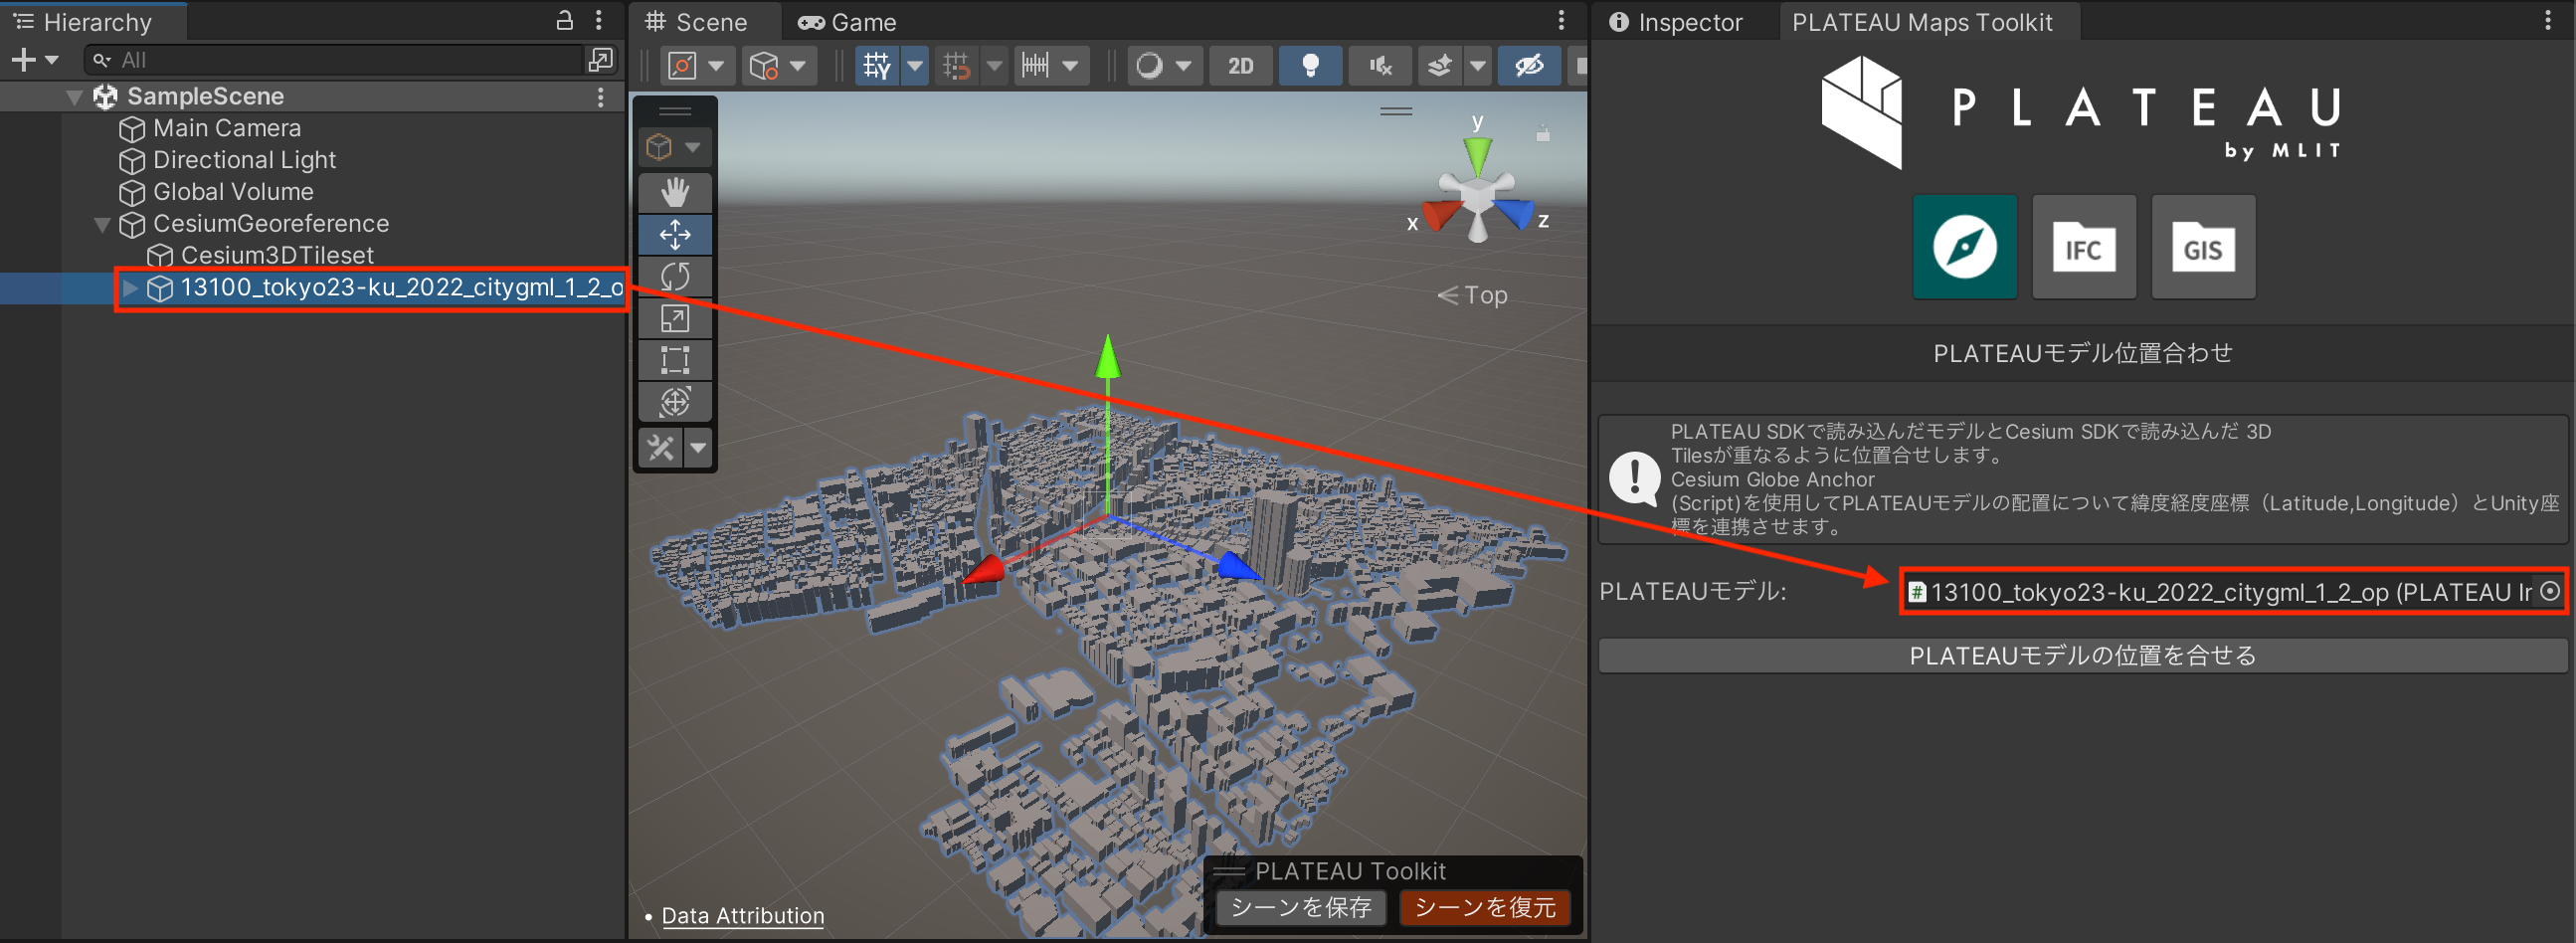The image size is (2576, 943).
Task: Toggle hidden objects visibility eye
Action: pyautogui.click(x=1529, y=66)
